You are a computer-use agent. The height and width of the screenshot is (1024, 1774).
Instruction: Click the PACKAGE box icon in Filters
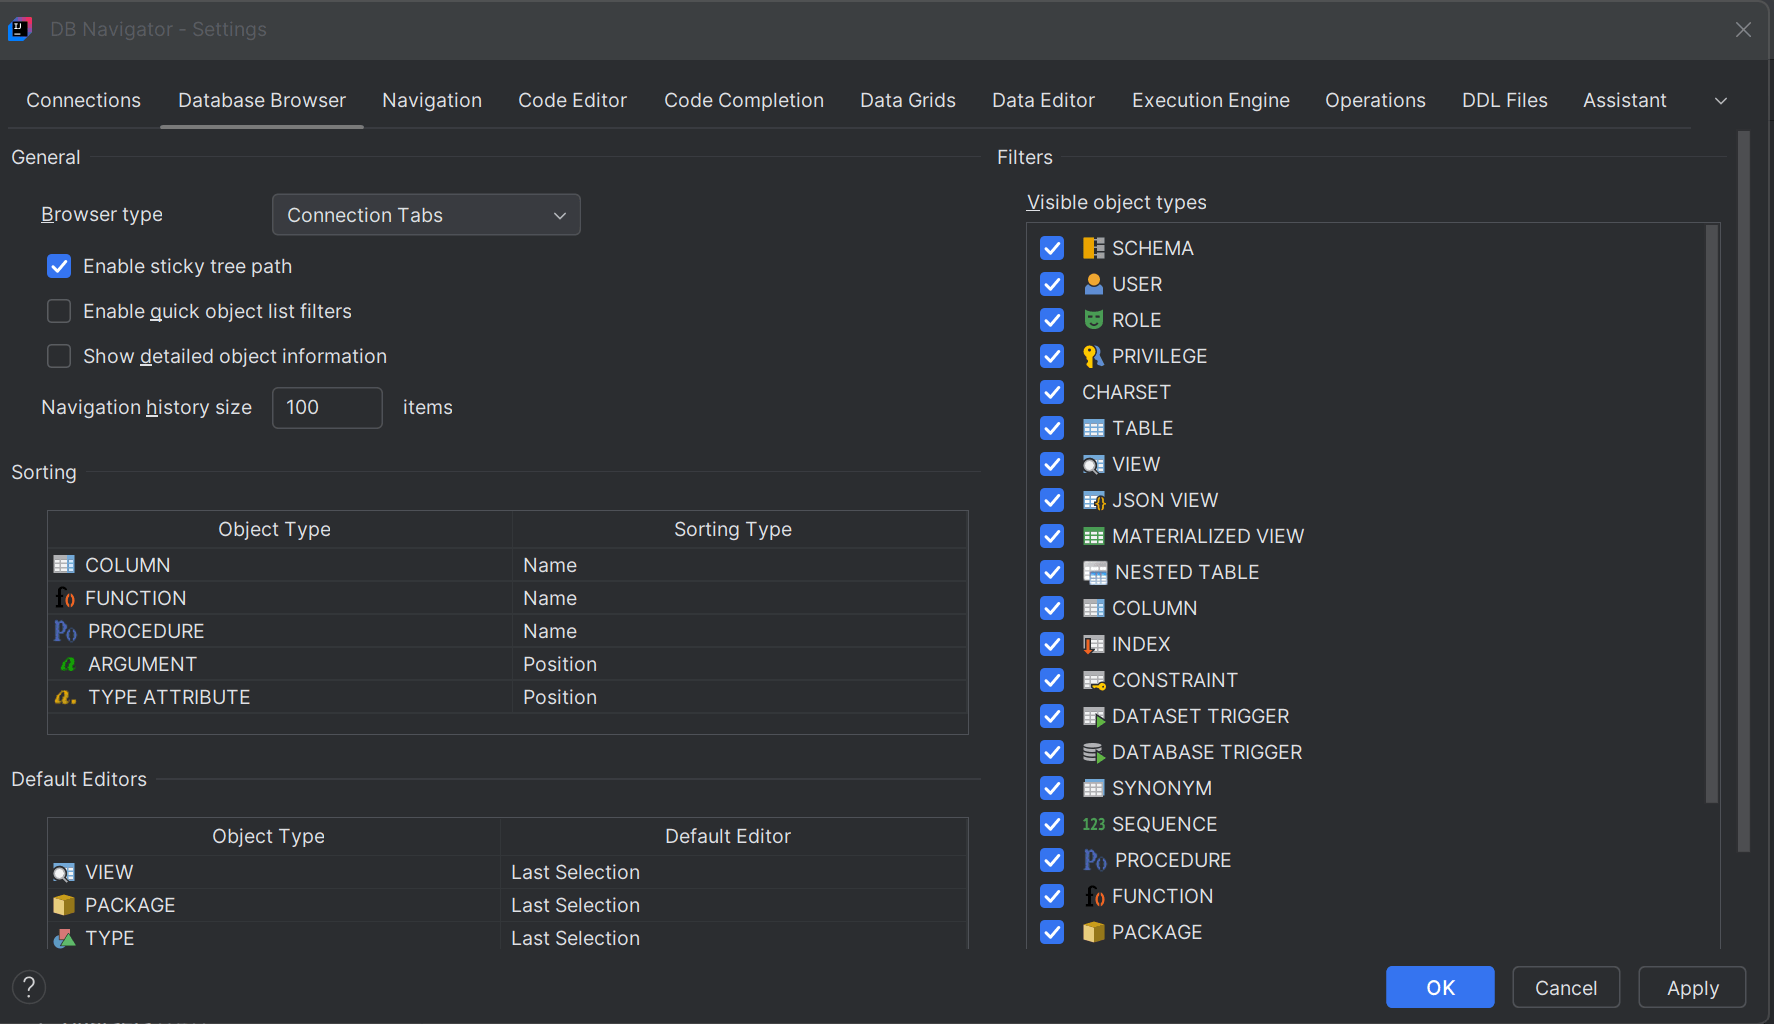pos(1092,931)
